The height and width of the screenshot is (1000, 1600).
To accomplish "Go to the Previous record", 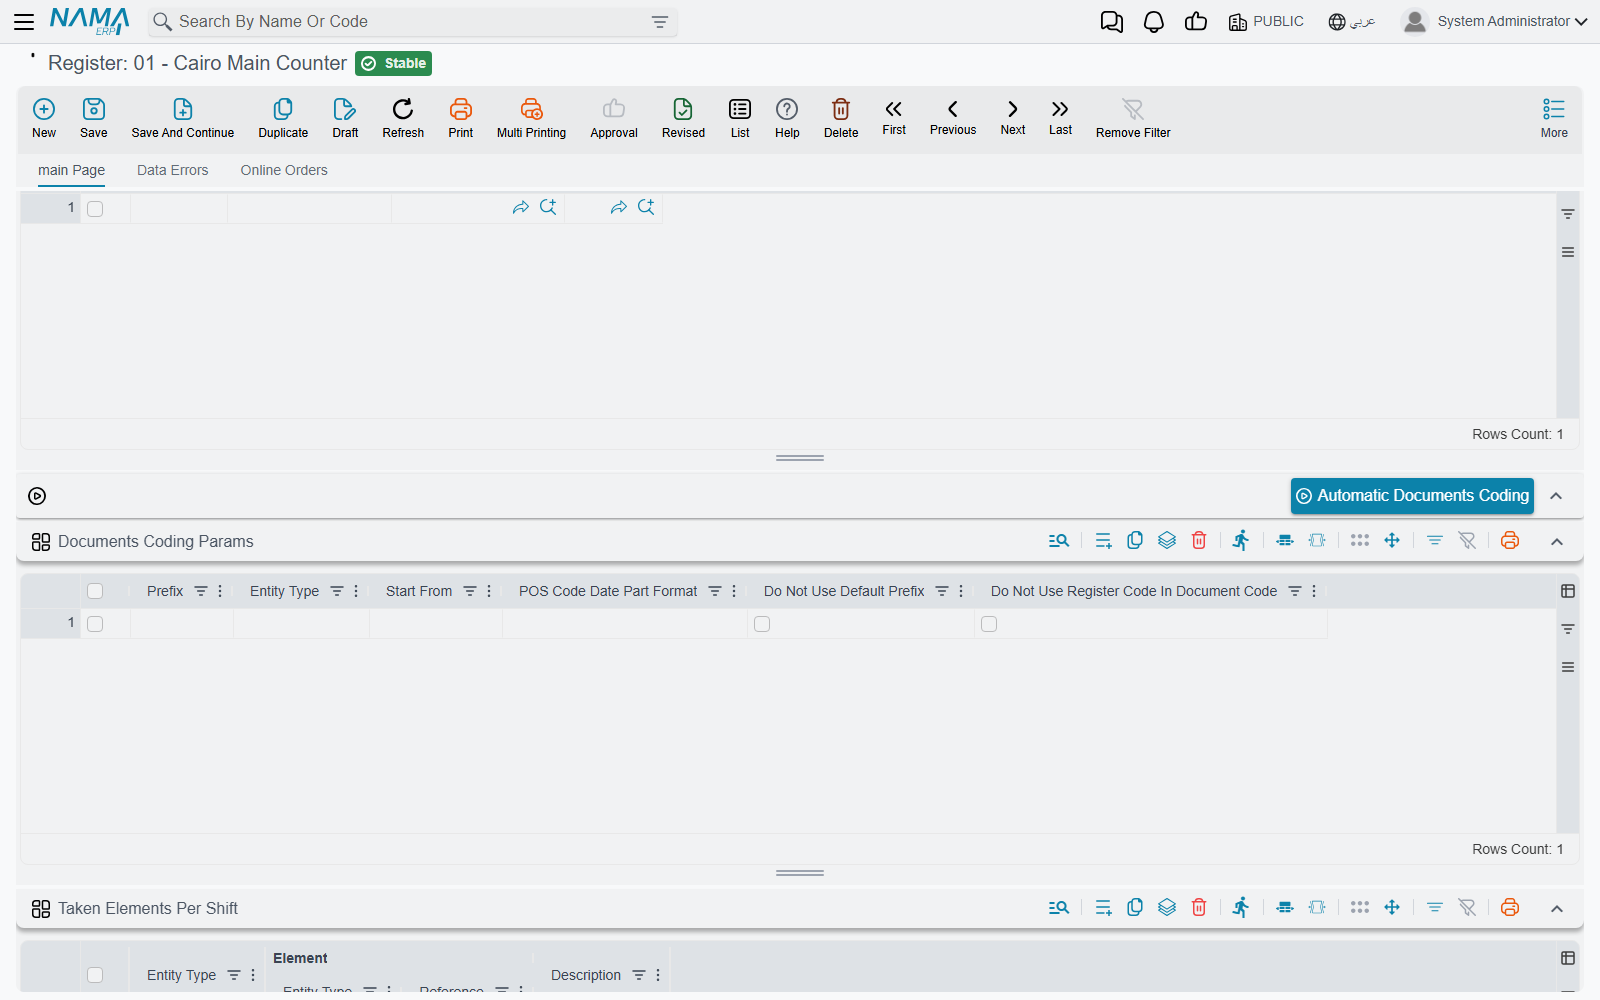I will click(x=953, y=117).
